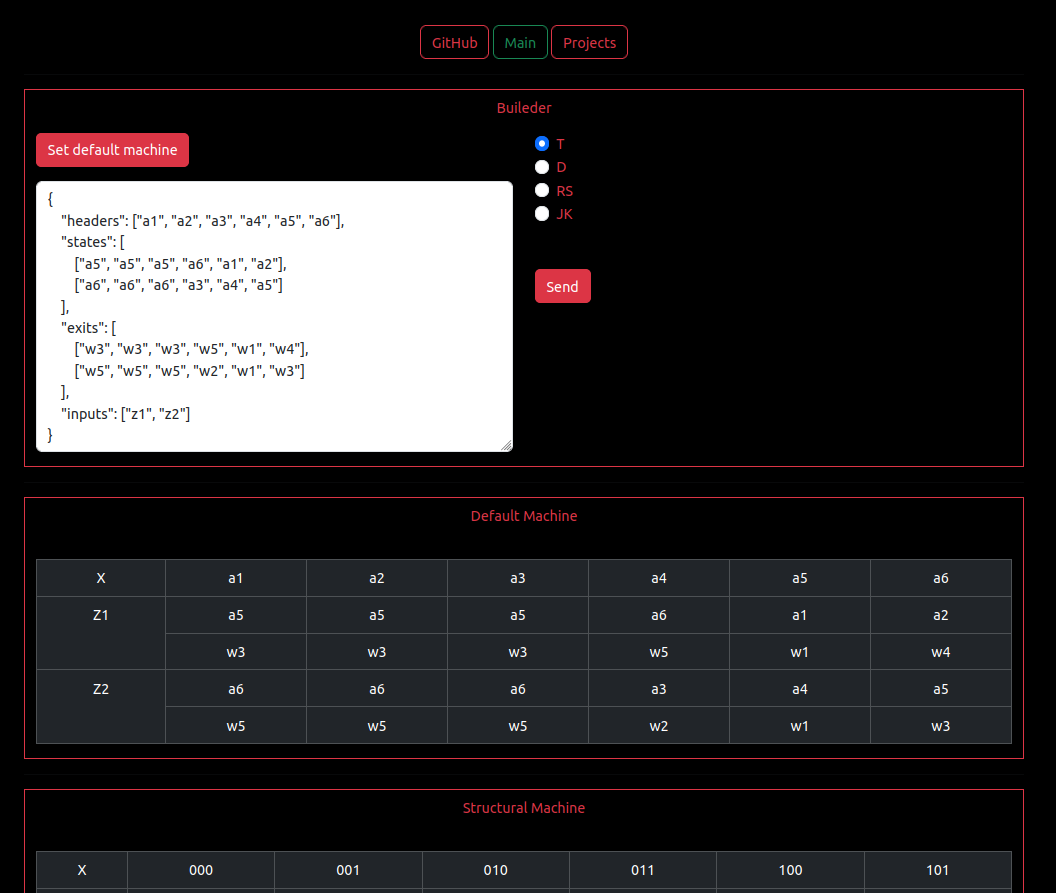Viewport: 1056px width, 893px height.
Task: Select the a4 column header in Default Machine
Action: tap(659, 578)
